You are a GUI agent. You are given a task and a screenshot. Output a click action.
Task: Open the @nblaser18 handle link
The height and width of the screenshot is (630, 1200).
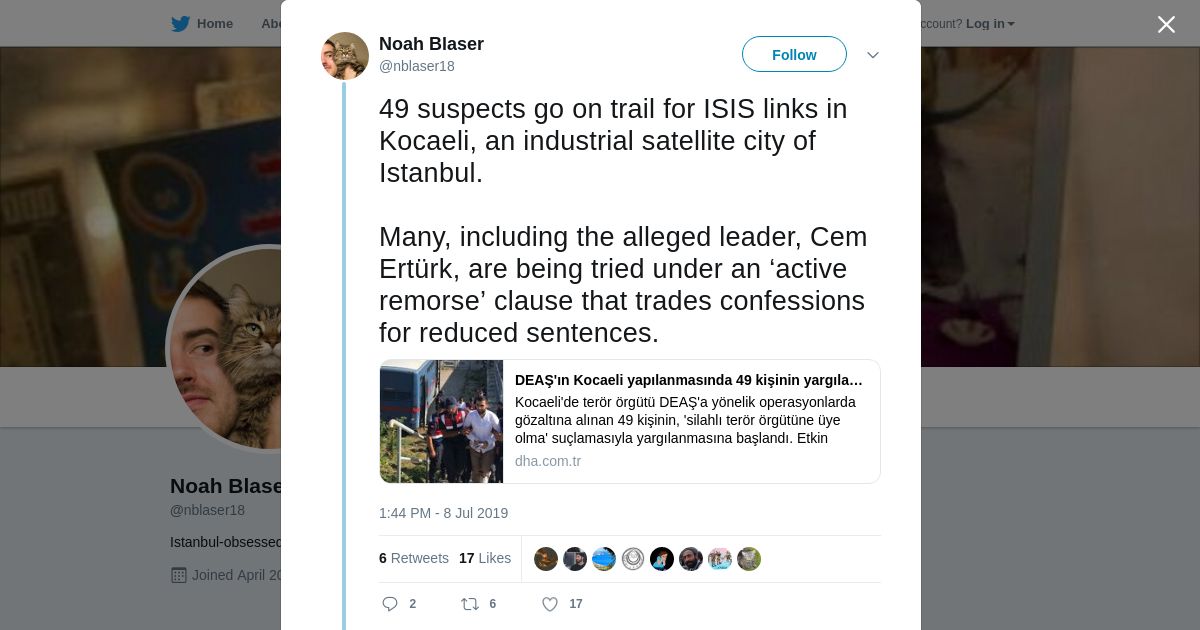pyautogui.click(x=417, y=66)
